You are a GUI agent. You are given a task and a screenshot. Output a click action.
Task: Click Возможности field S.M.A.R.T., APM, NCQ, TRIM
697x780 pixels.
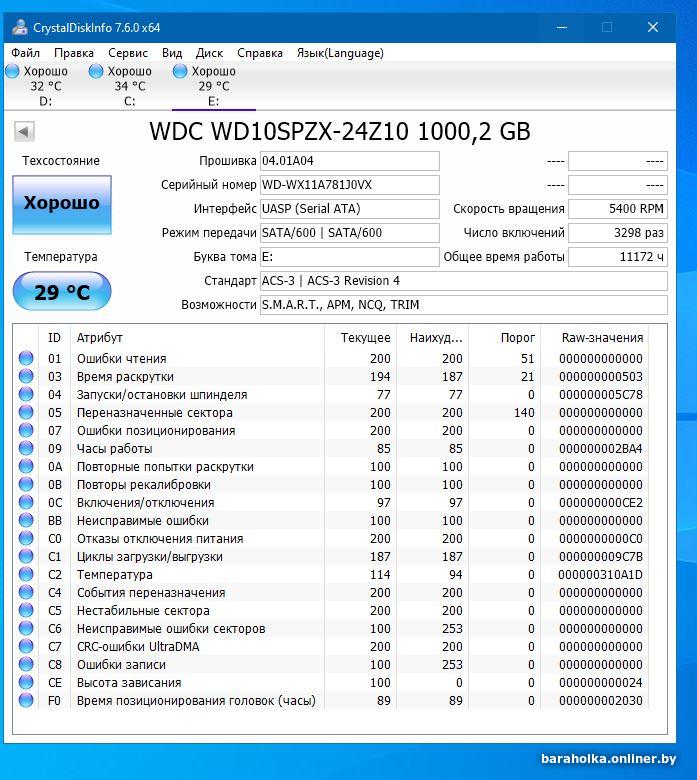point(464,305)
